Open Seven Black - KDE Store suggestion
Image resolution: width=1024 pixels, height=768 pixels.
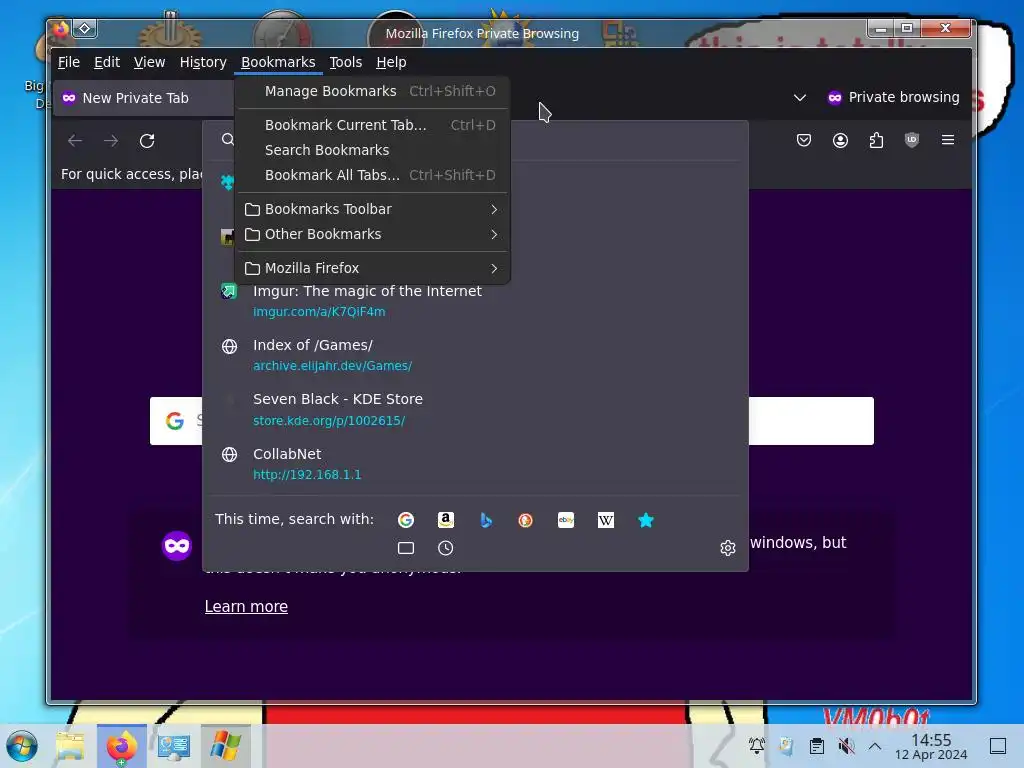475,409
